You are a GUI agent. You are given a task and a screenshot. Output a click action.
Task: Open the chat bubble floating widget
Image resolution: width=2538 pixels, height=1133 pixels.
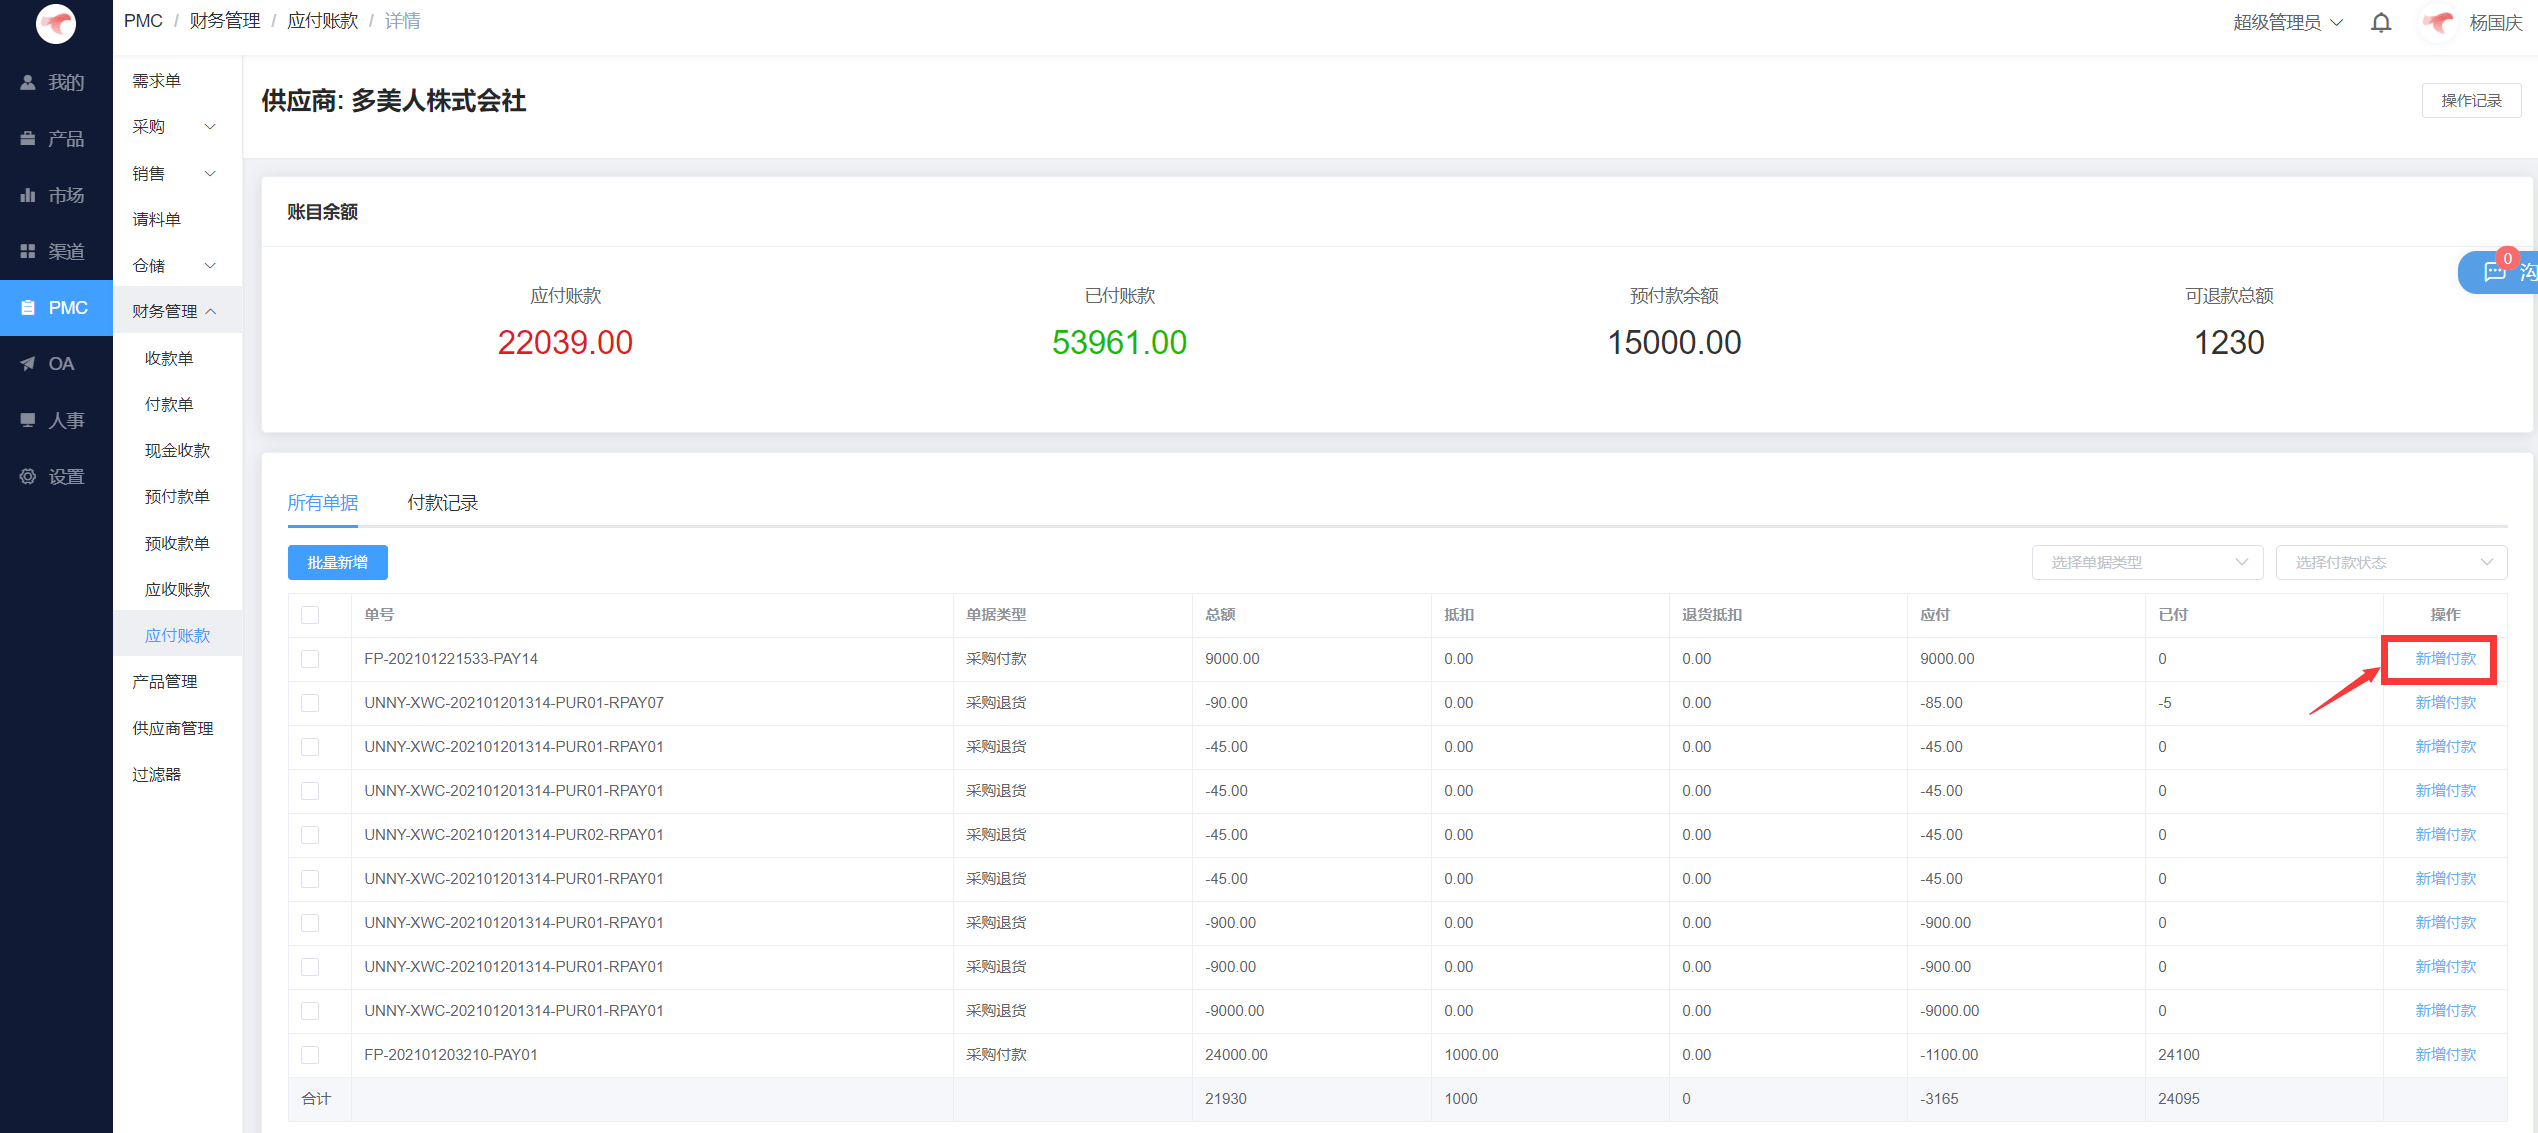point(2496,272)
